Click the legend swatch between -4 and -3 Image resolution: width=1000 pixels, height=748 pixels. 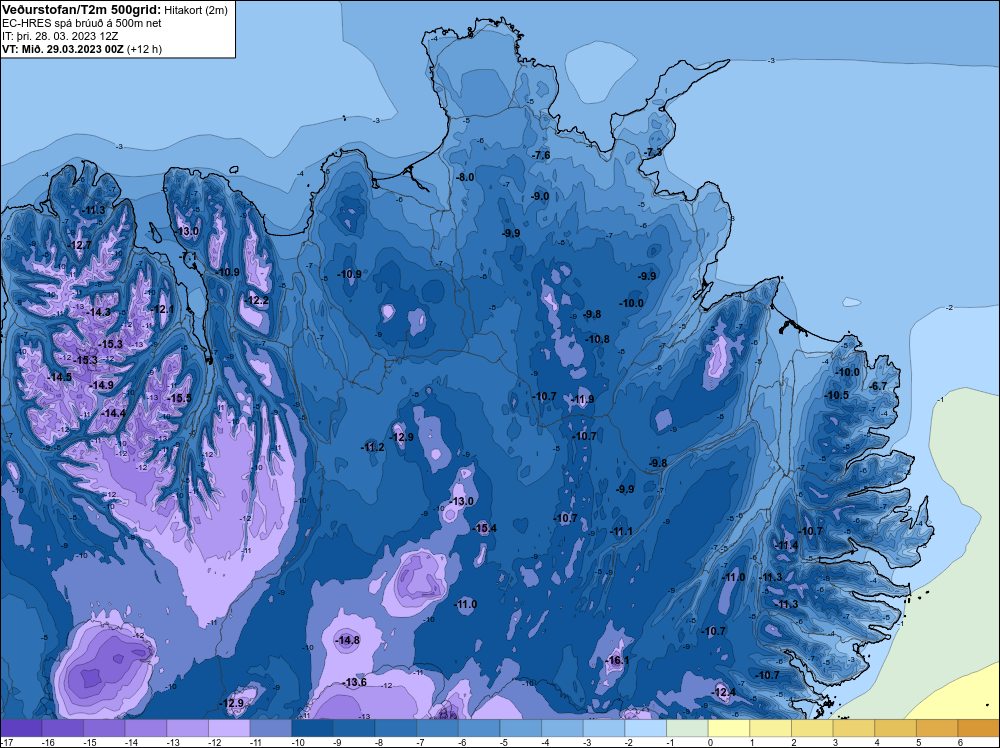tap(562, 728)
